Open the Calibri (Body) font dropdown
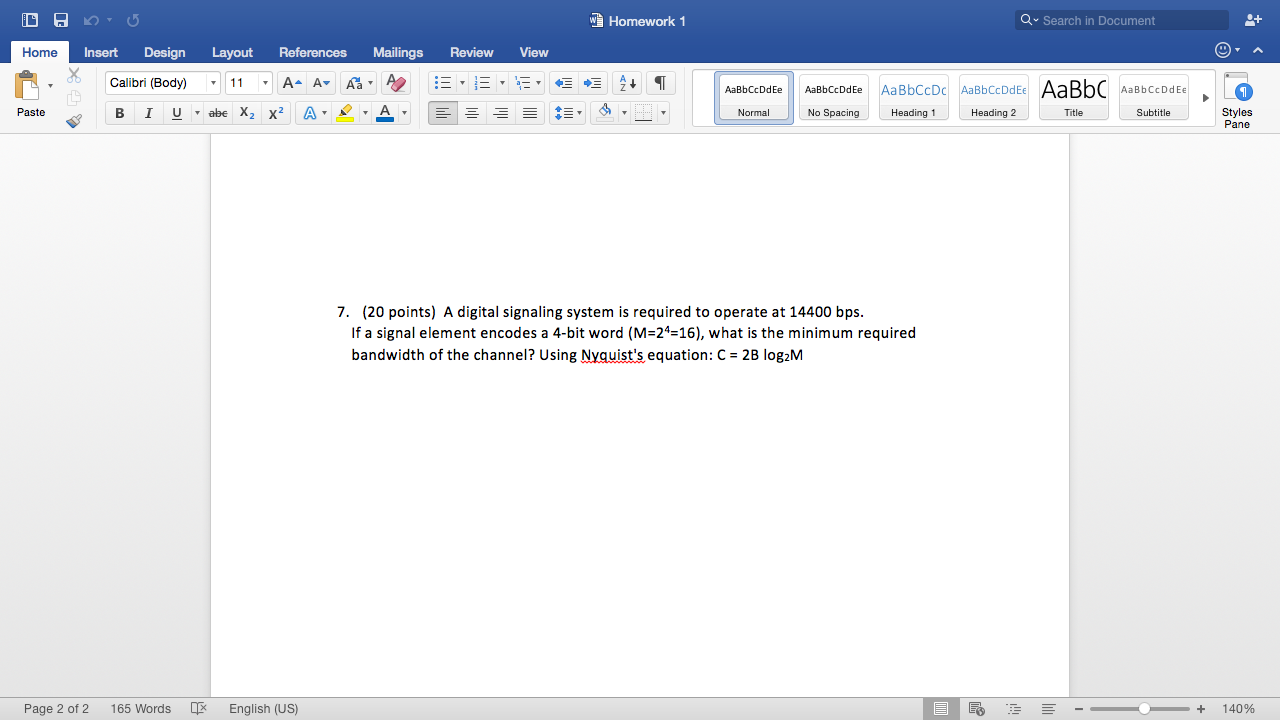The width and height of the screenshot is (1280, 720). click(x=162, y=83)
